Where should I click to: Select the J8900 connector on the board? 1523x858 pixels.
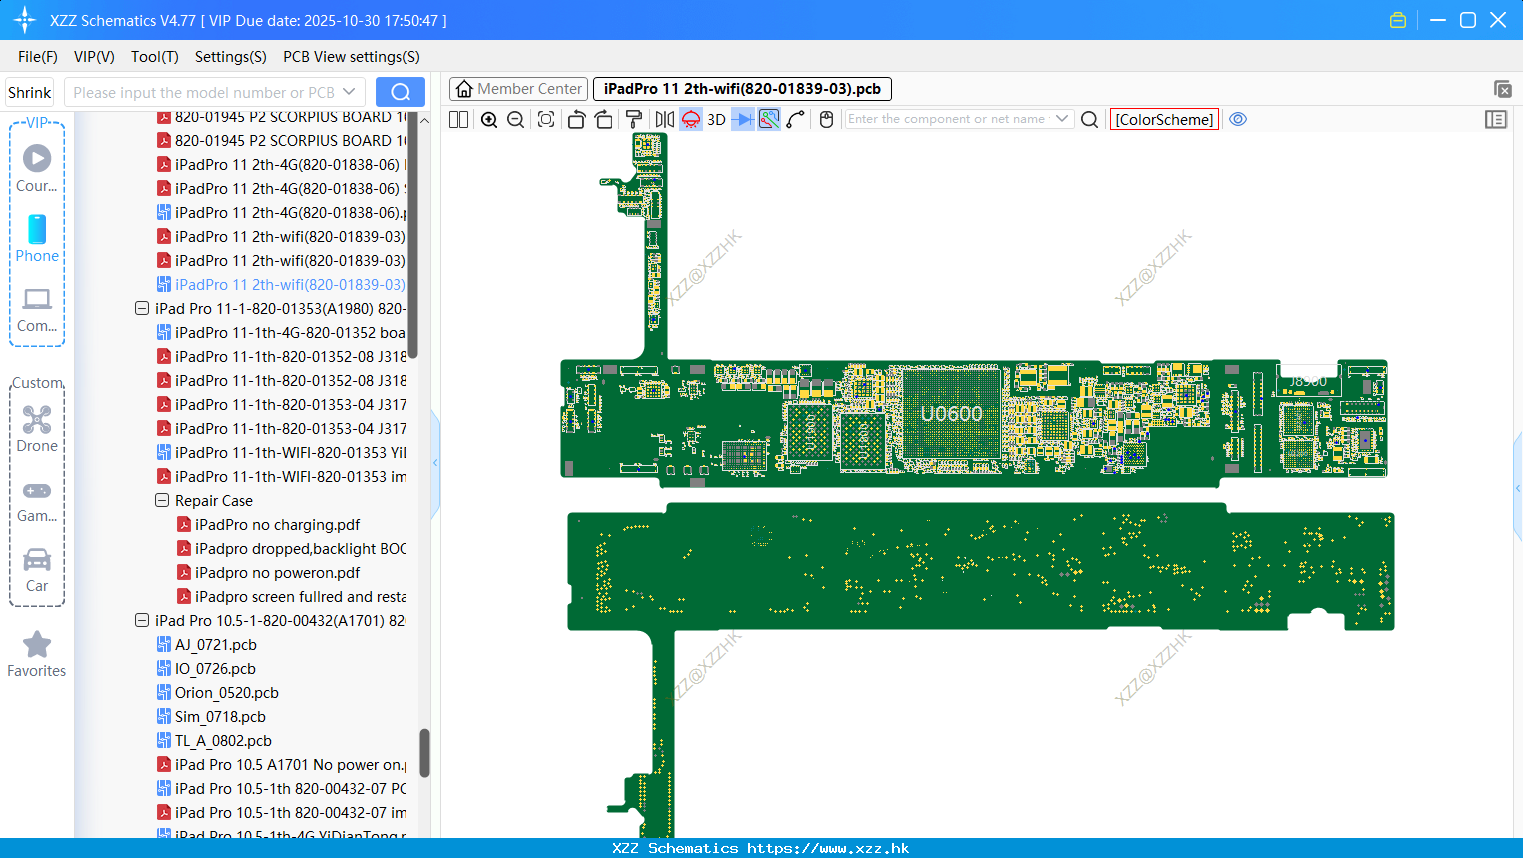click(1308, 381)
